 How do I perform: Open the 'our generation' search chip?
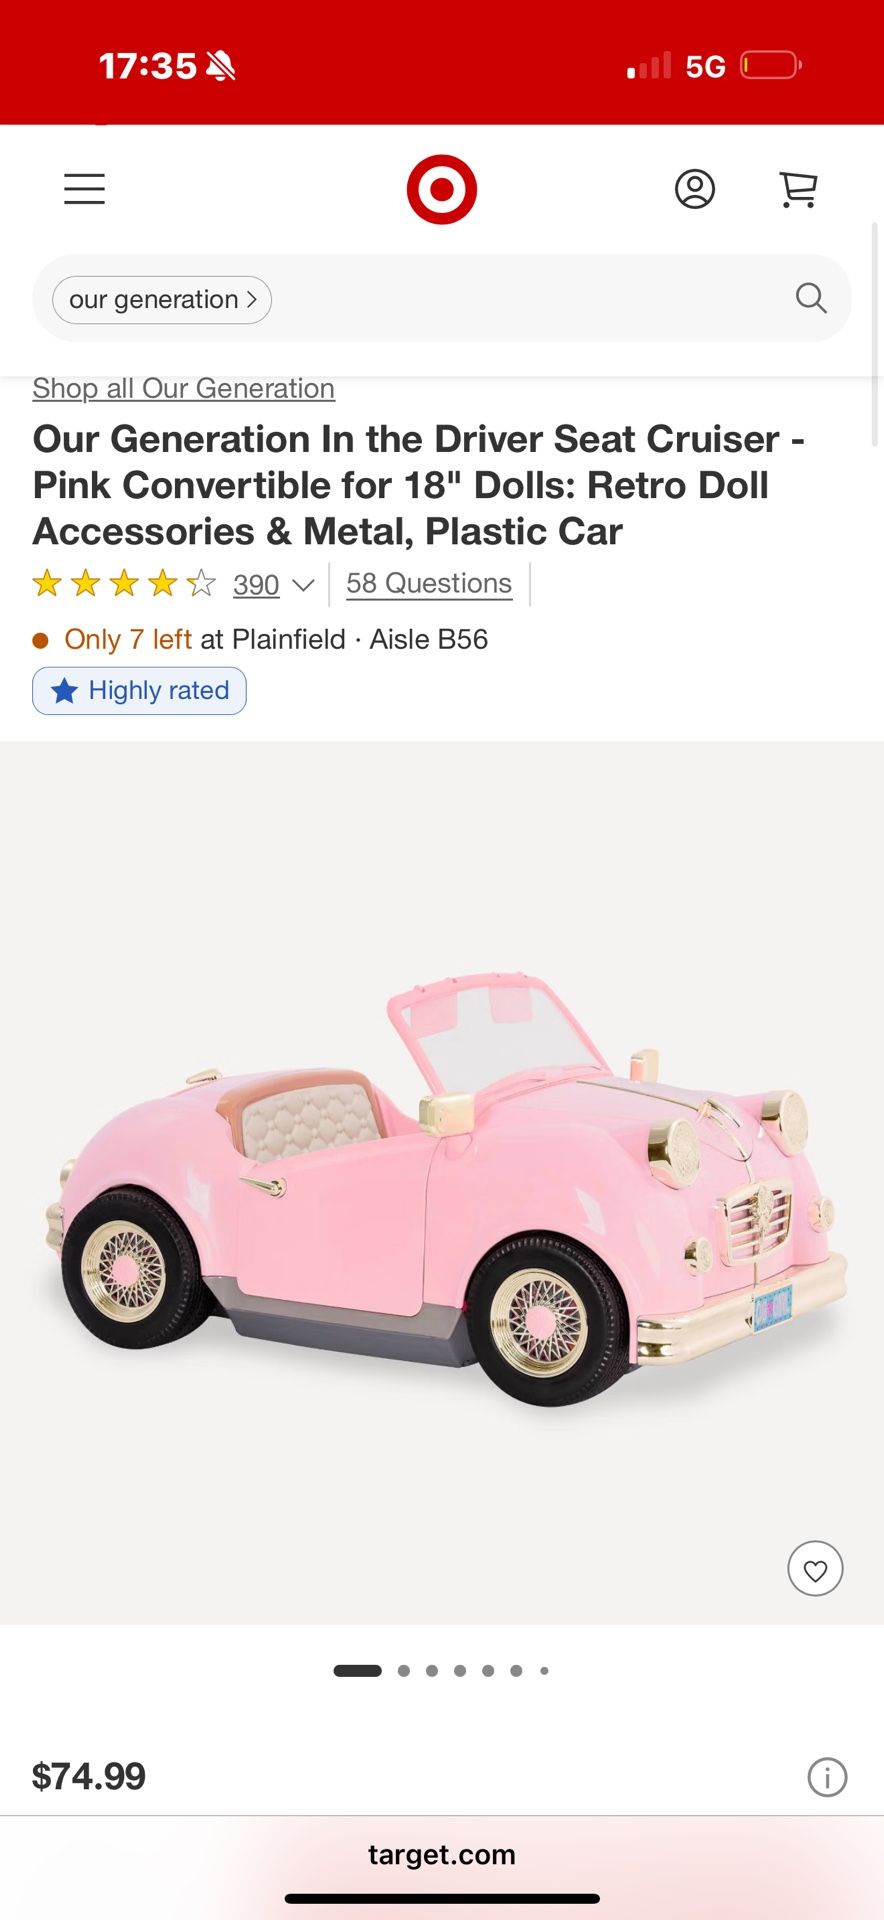click(162, 300)
